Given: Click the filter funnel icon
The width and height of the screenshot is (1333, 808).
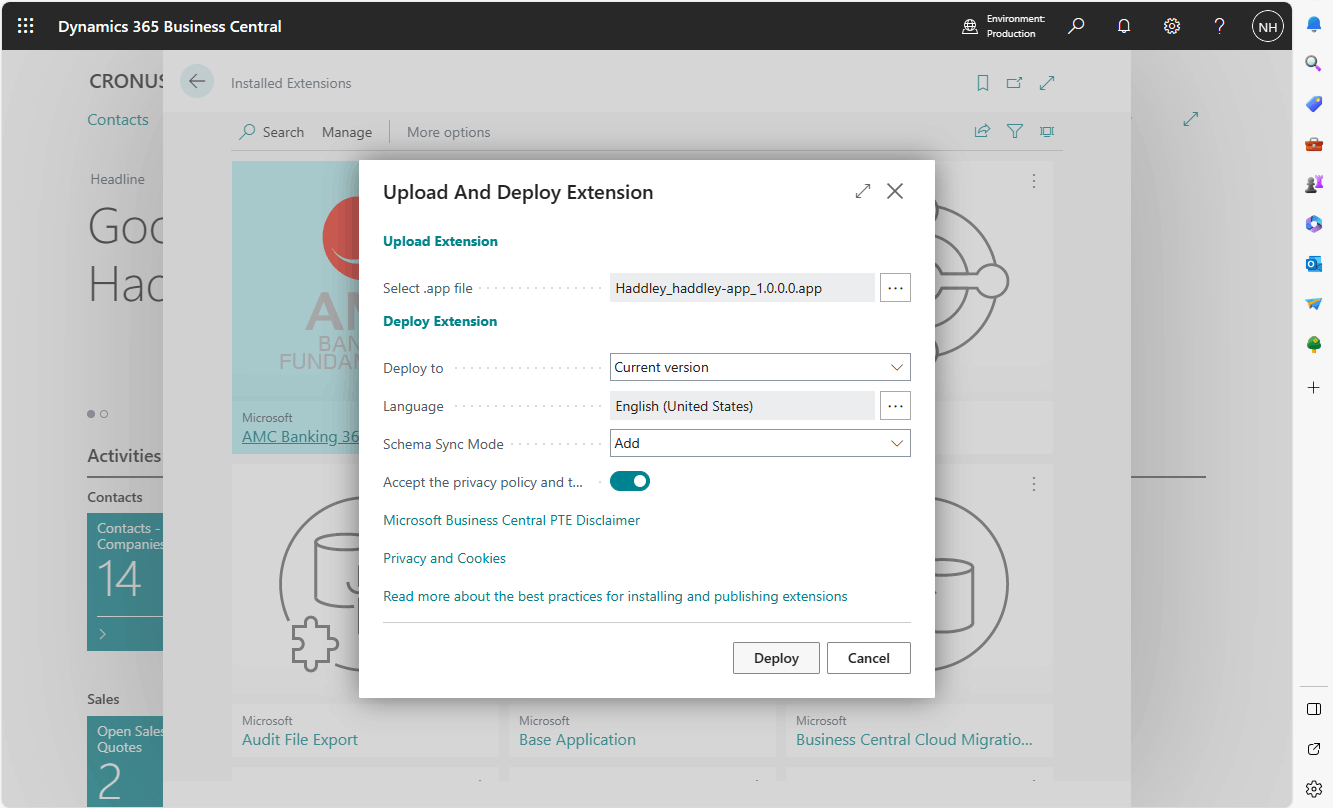Looking at the screenshot, I should point(1015,131).
